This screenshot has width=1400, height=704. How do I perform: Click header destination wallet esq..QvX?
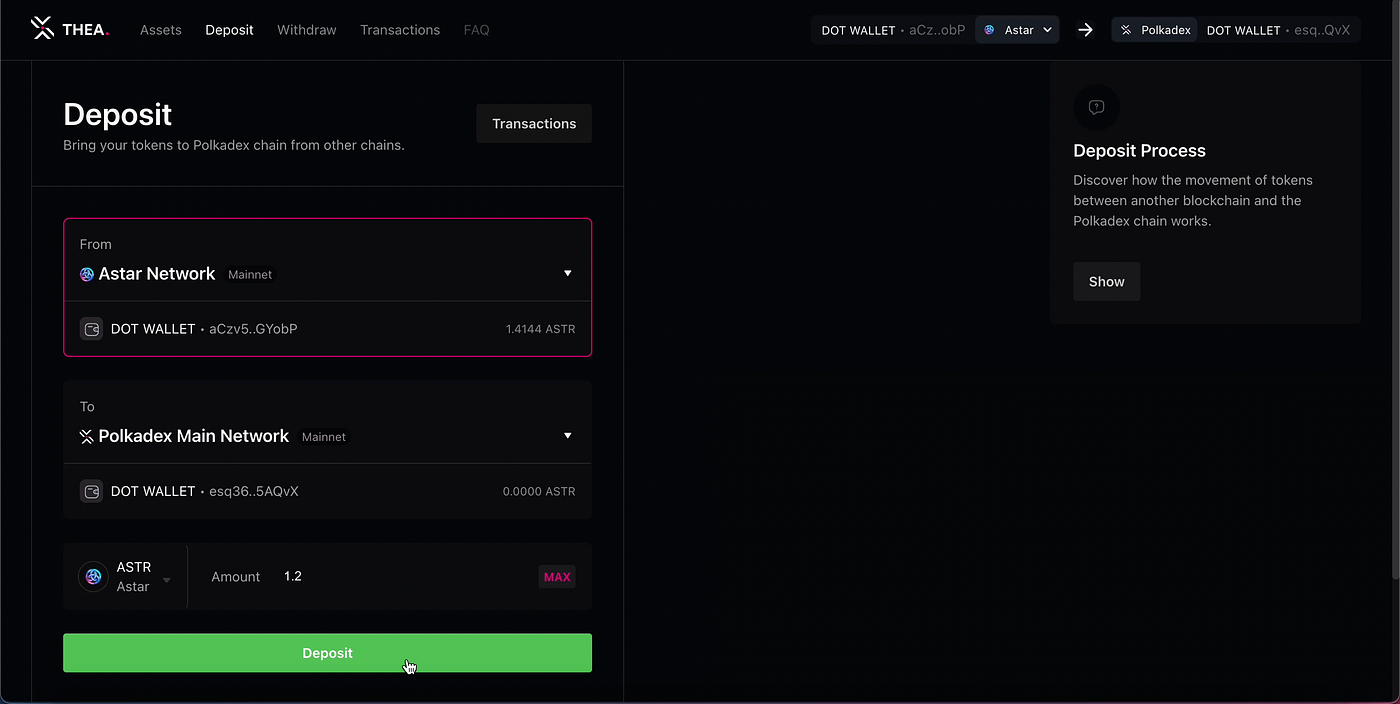[1278, 30]
